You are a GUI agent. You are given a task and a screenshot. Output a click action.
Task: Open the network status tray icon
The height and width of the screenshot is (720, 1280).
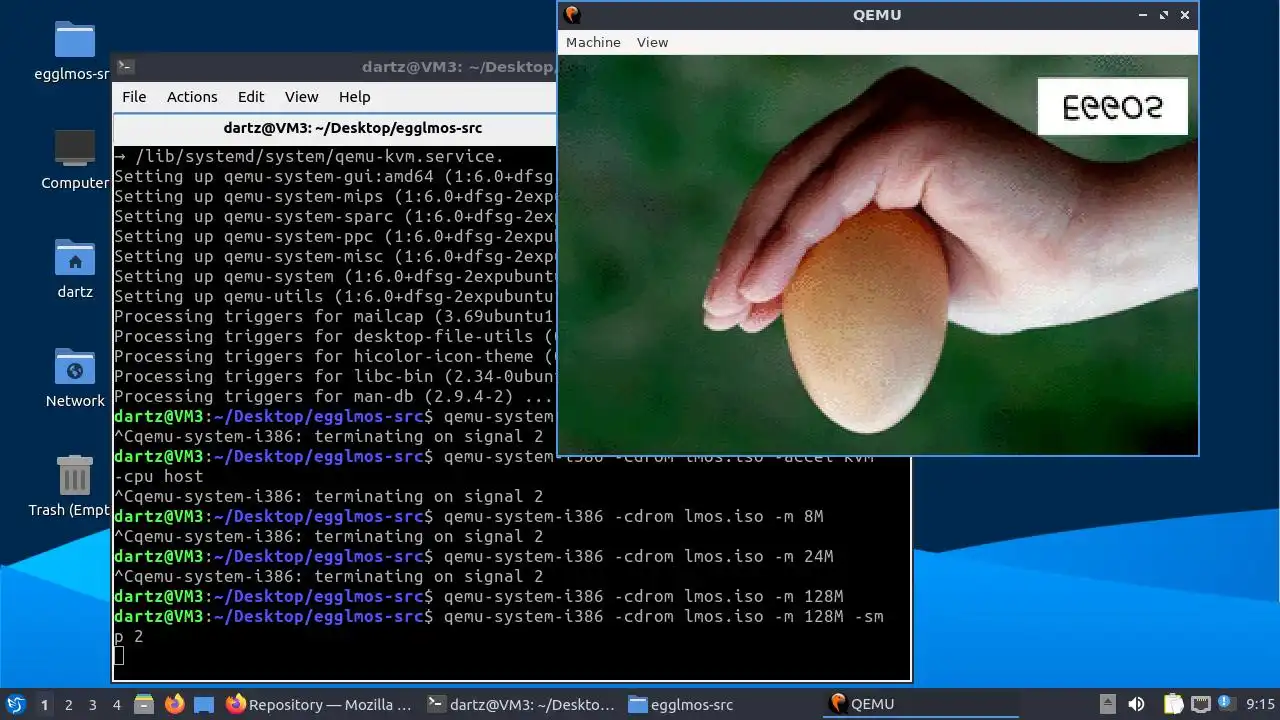coord(1201,705)
